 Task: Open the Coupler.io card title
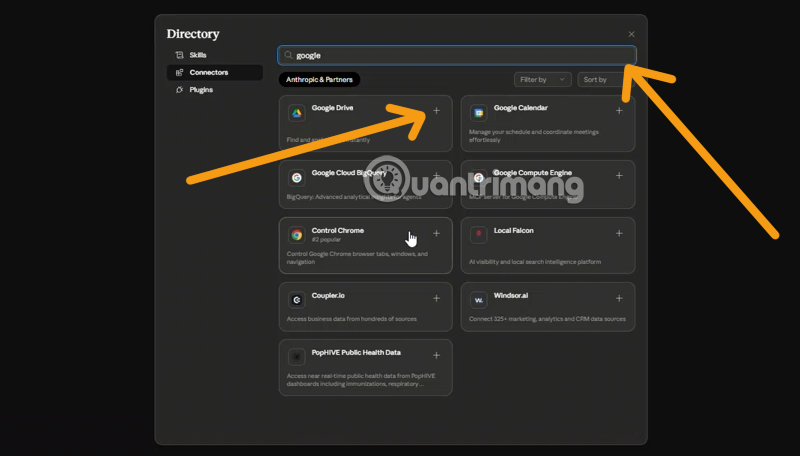[x=328, y=295]
